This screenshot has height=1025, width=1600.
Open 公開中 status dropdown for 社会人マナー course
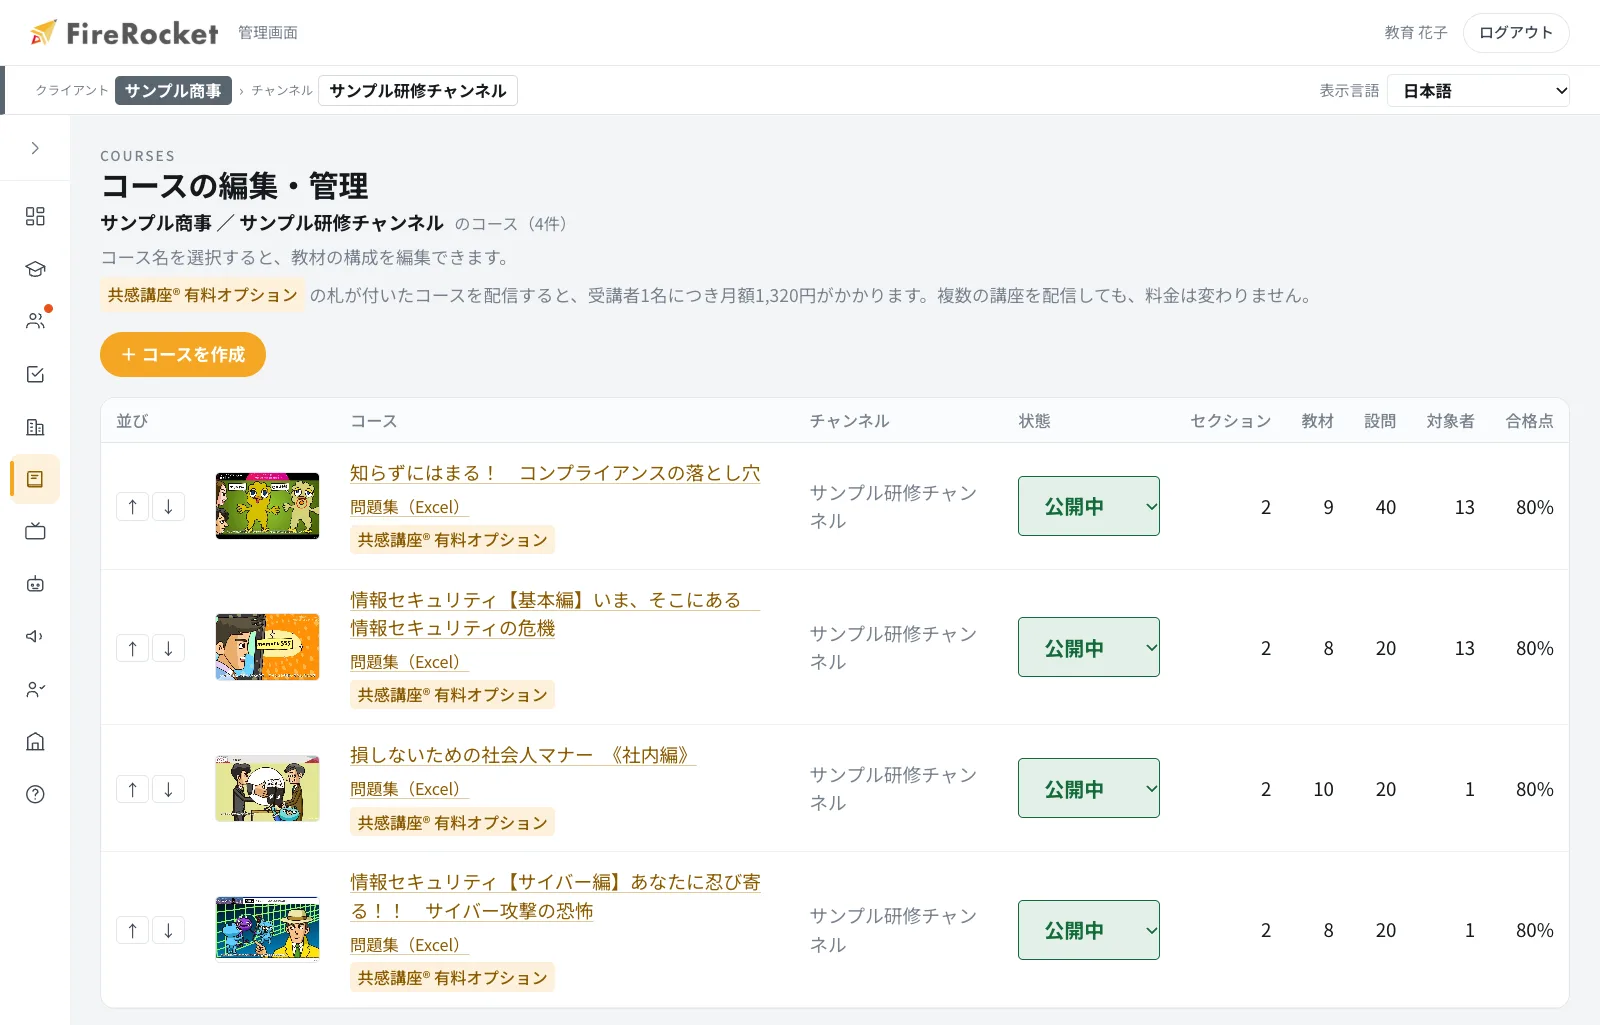[x=1089, y=788]
